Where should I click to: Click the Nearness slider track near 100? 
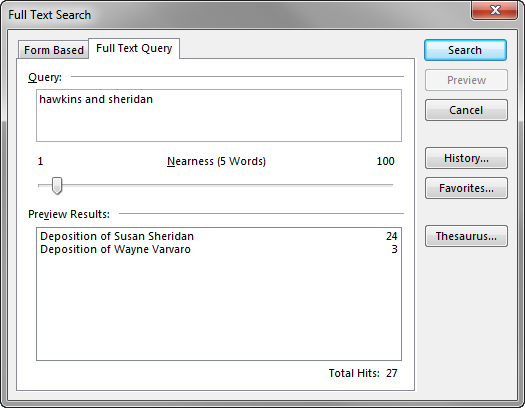click(385, 185)
